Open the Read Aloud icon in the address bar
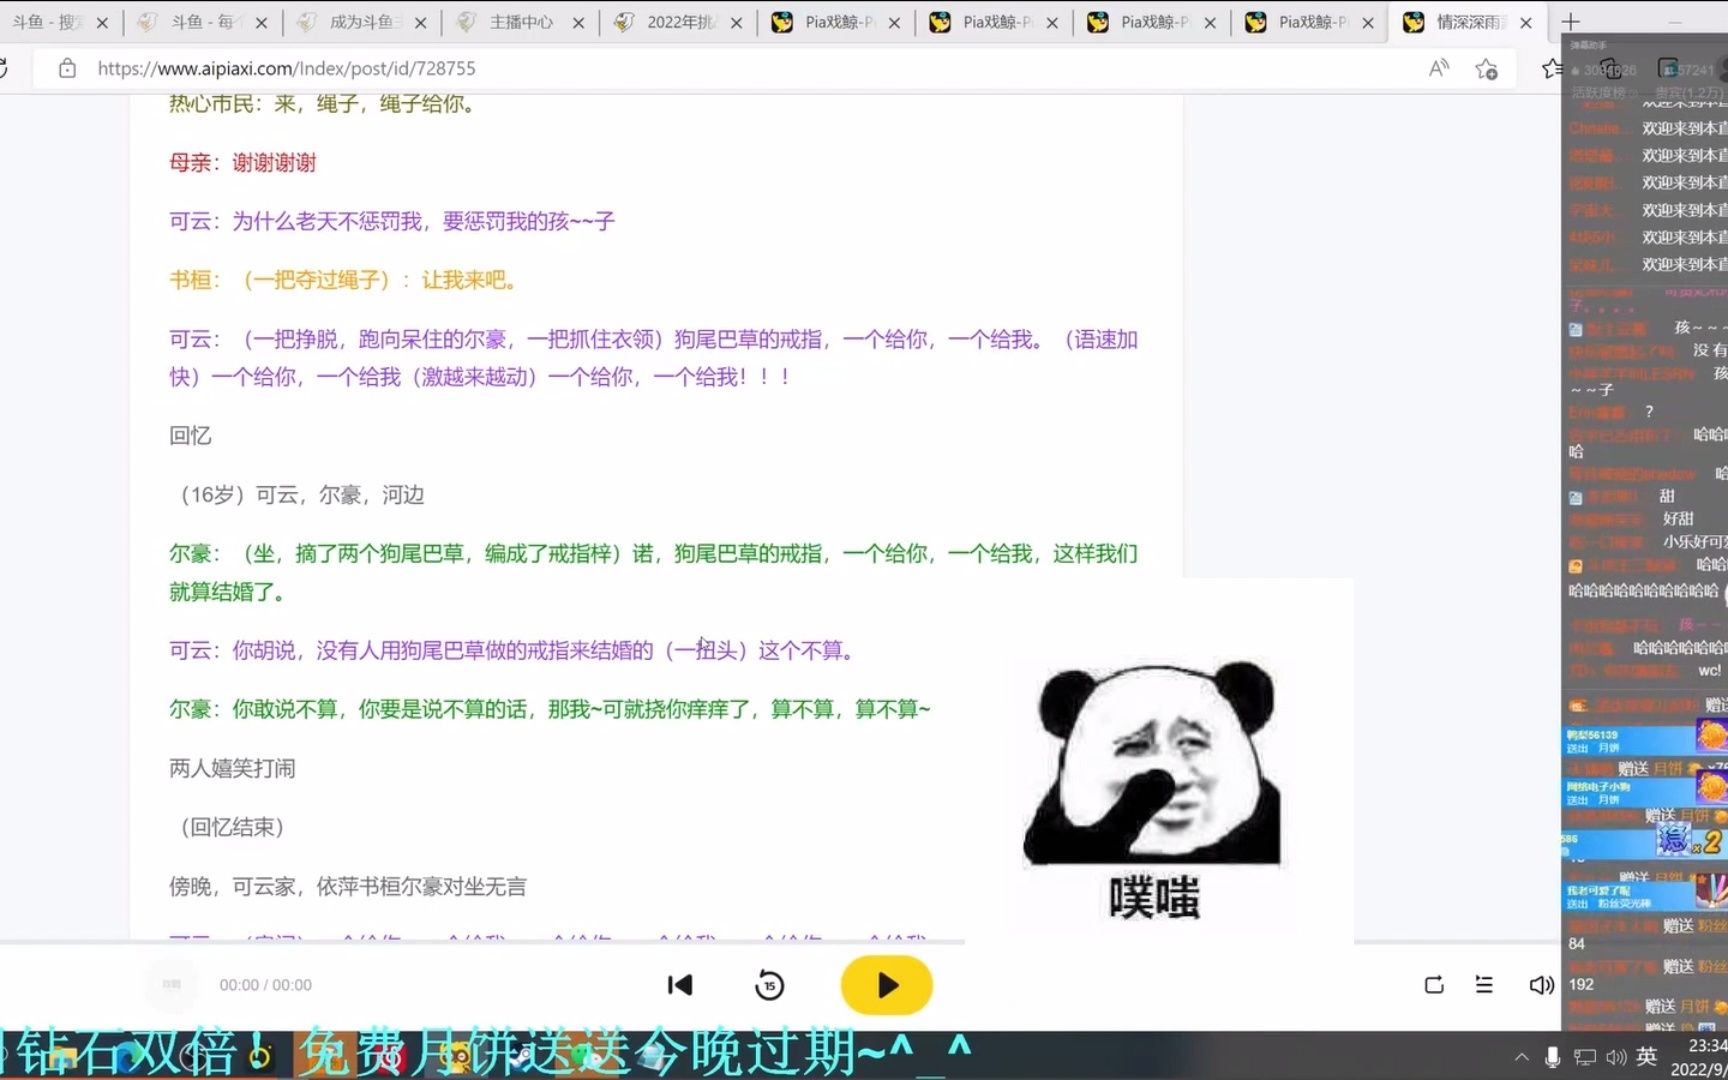1728x1080 pixels. click(x=1439, y=68)
